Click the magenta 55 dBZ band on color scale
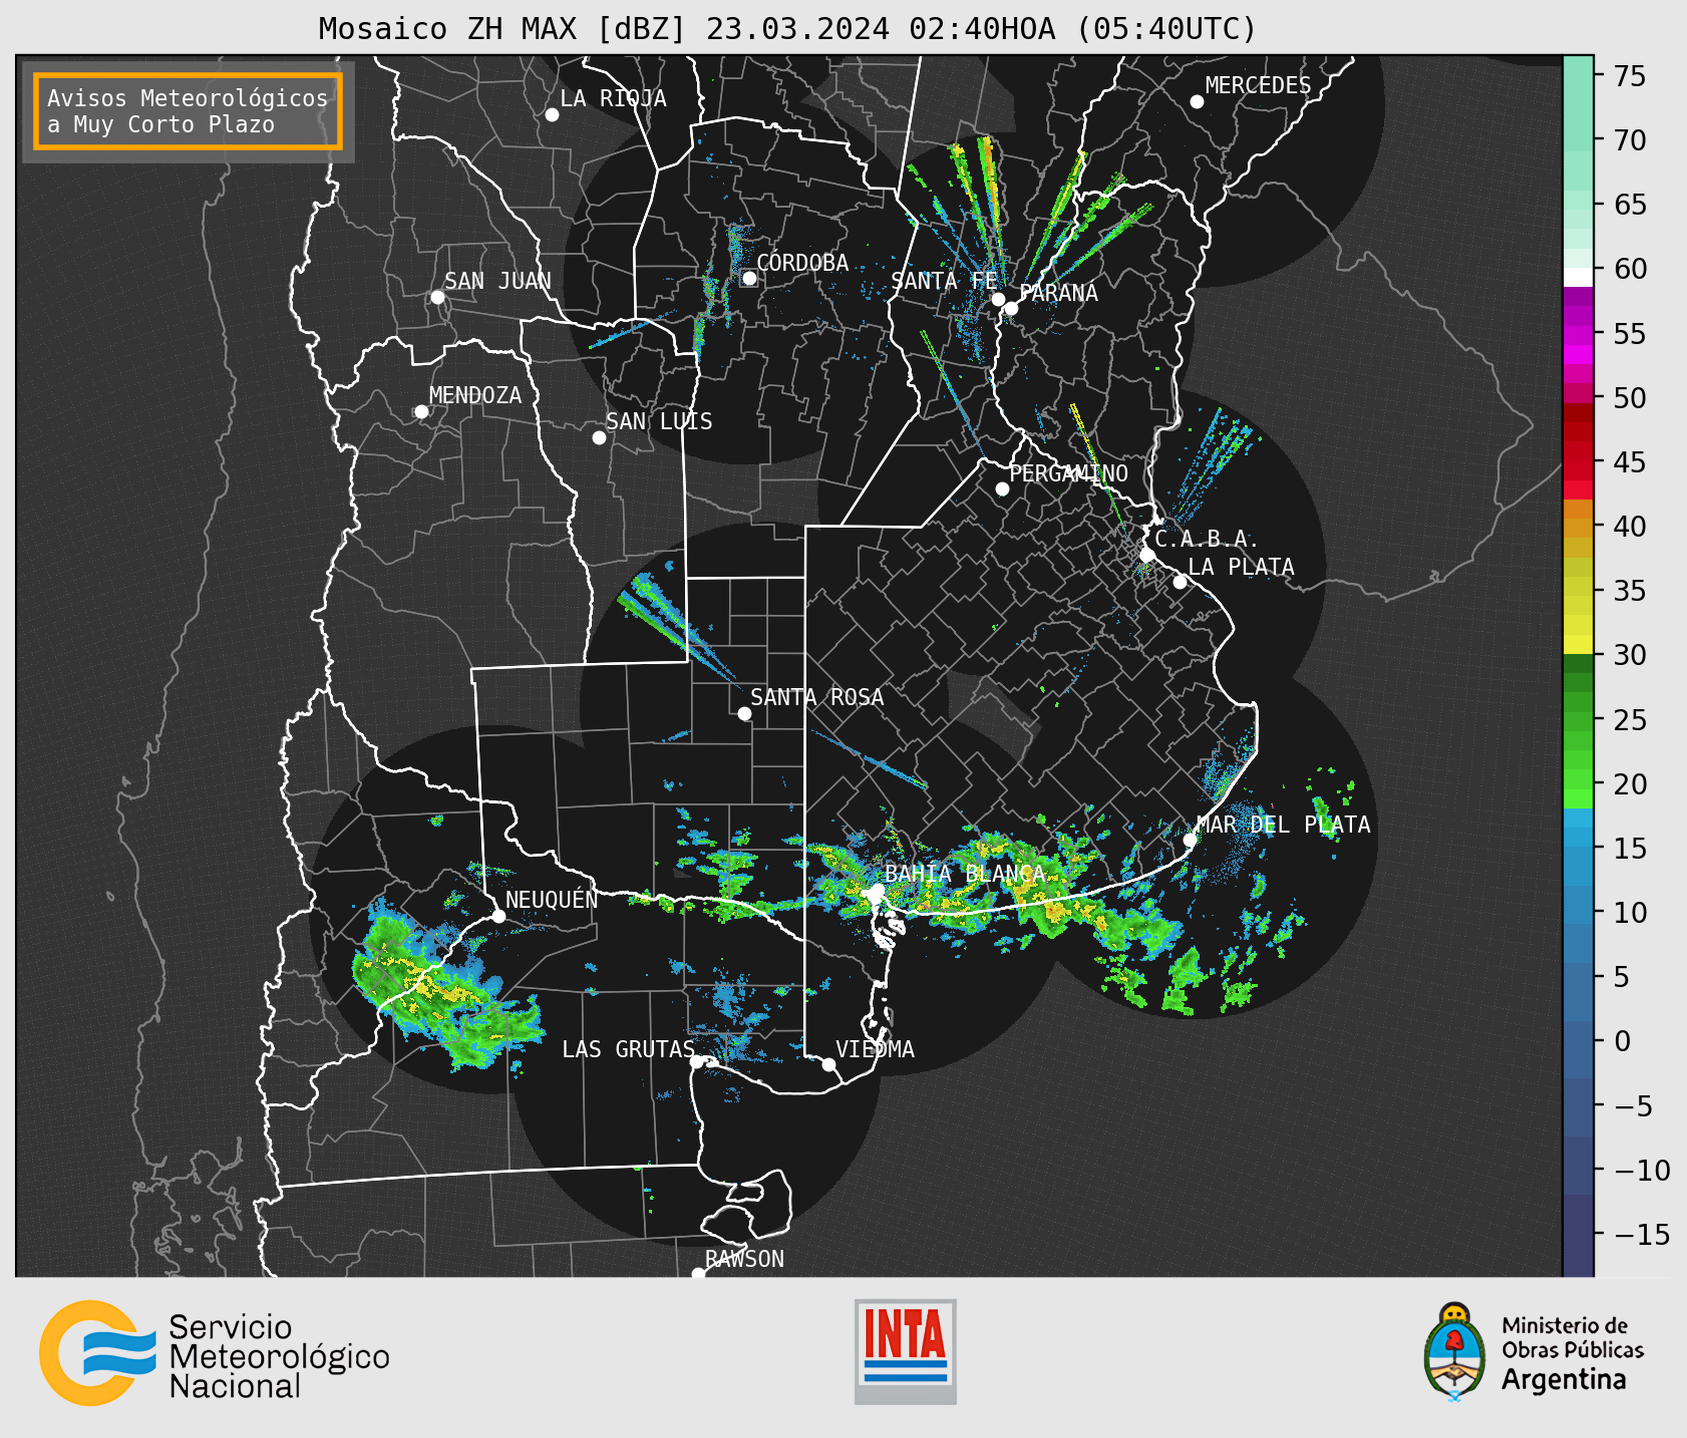Viewport: 1687px width, 1438px height. point(1578,333)
